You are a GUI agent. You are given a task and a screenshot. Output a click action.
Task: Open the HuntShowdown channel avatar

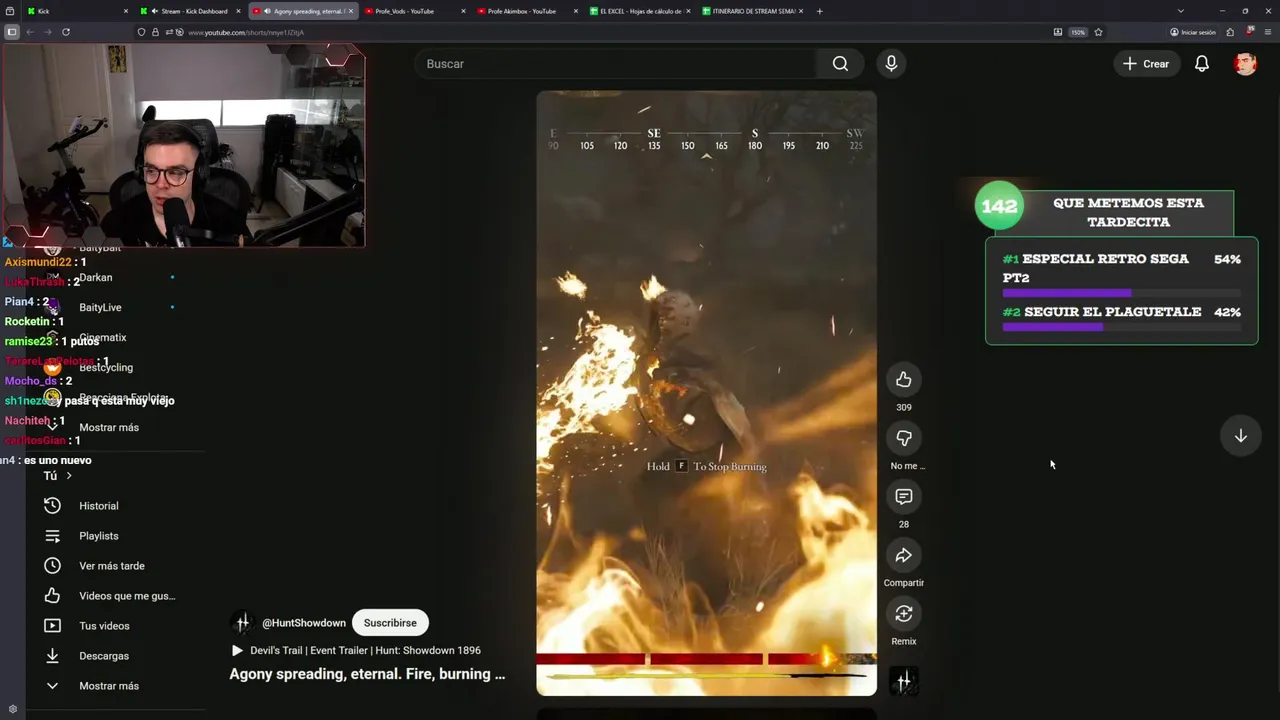[x=242, y=623]
